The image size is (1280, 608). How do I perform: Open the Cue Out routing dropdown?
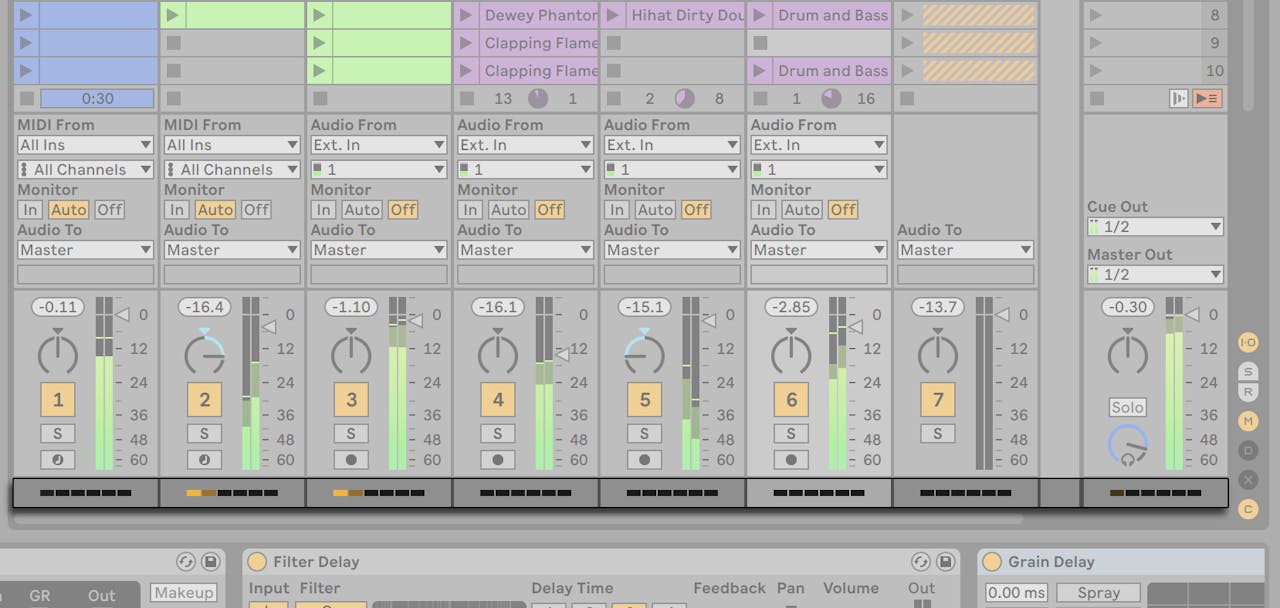[1154, 226]
